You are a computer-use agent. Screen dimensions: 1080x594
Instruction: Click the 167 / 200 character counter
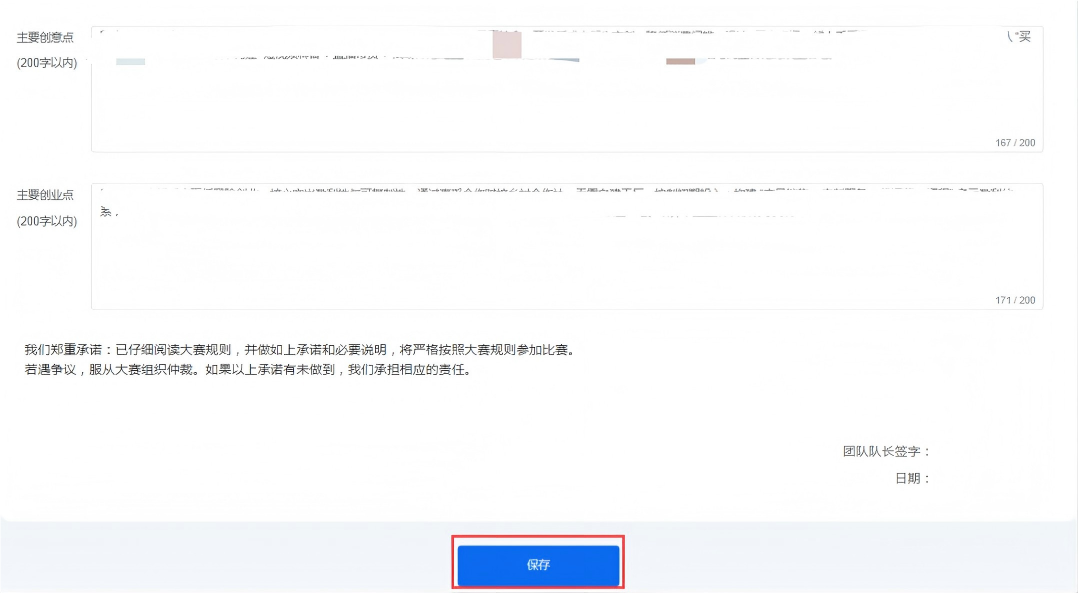[x=1014, y=143]
